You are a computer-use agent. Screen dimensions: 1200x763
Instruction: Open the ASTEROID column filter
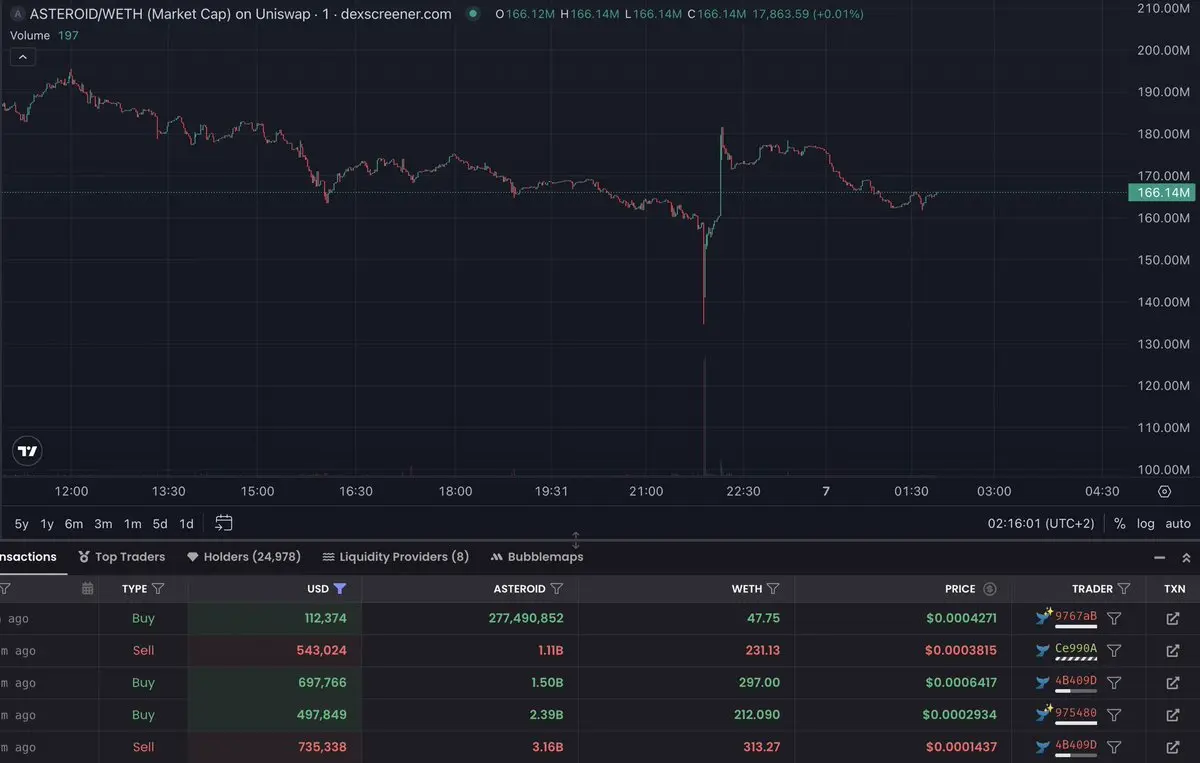(557, 589)
